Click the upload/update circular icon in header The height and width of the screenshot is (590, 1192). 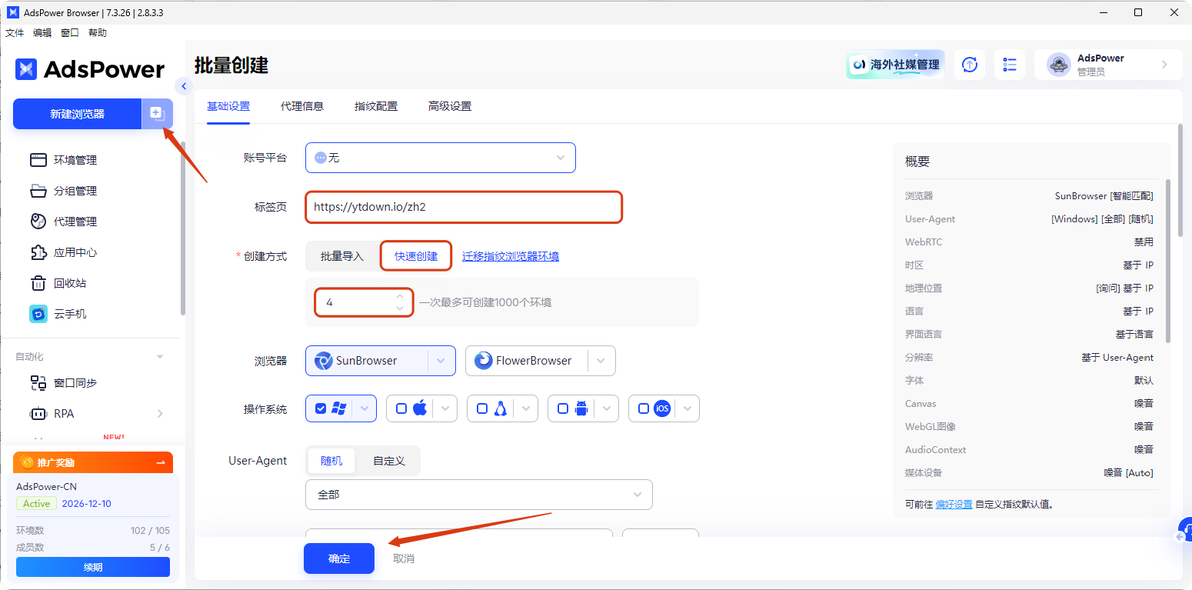point(969,65)
